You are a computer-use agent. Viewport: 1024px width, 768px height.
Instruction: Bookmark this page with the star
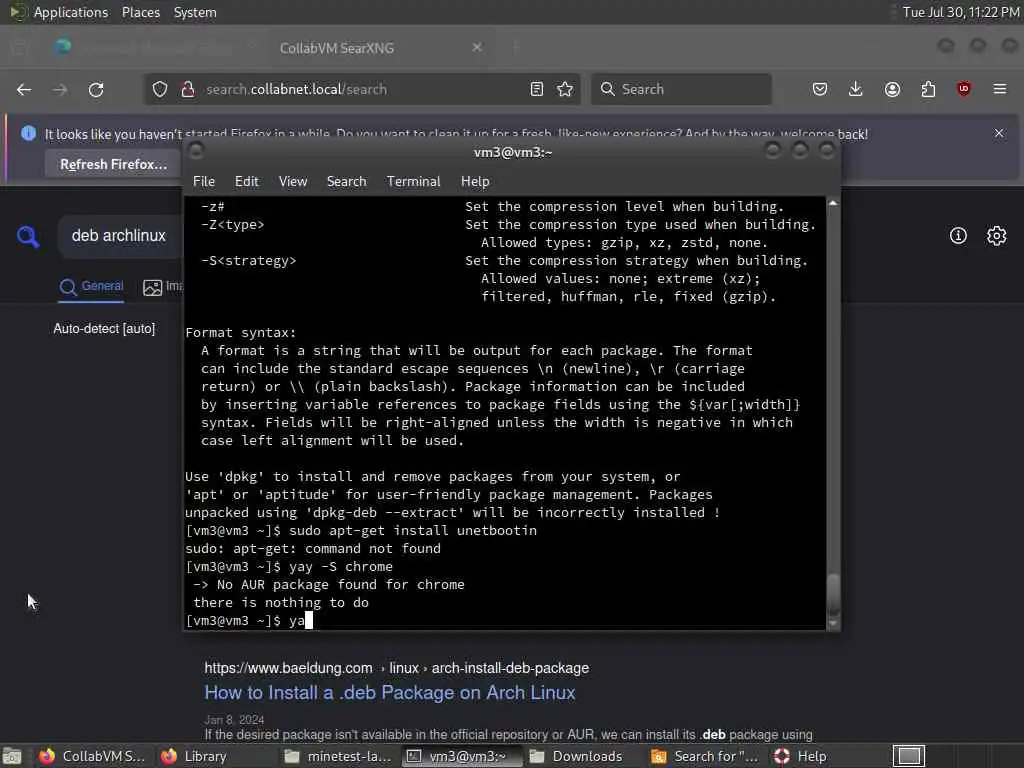point(566,89)
